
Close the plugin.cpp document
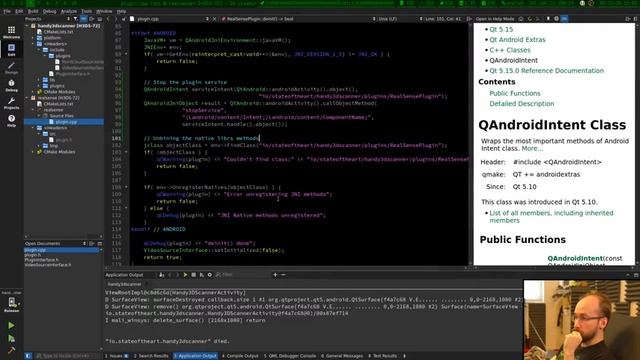[214, 19]
